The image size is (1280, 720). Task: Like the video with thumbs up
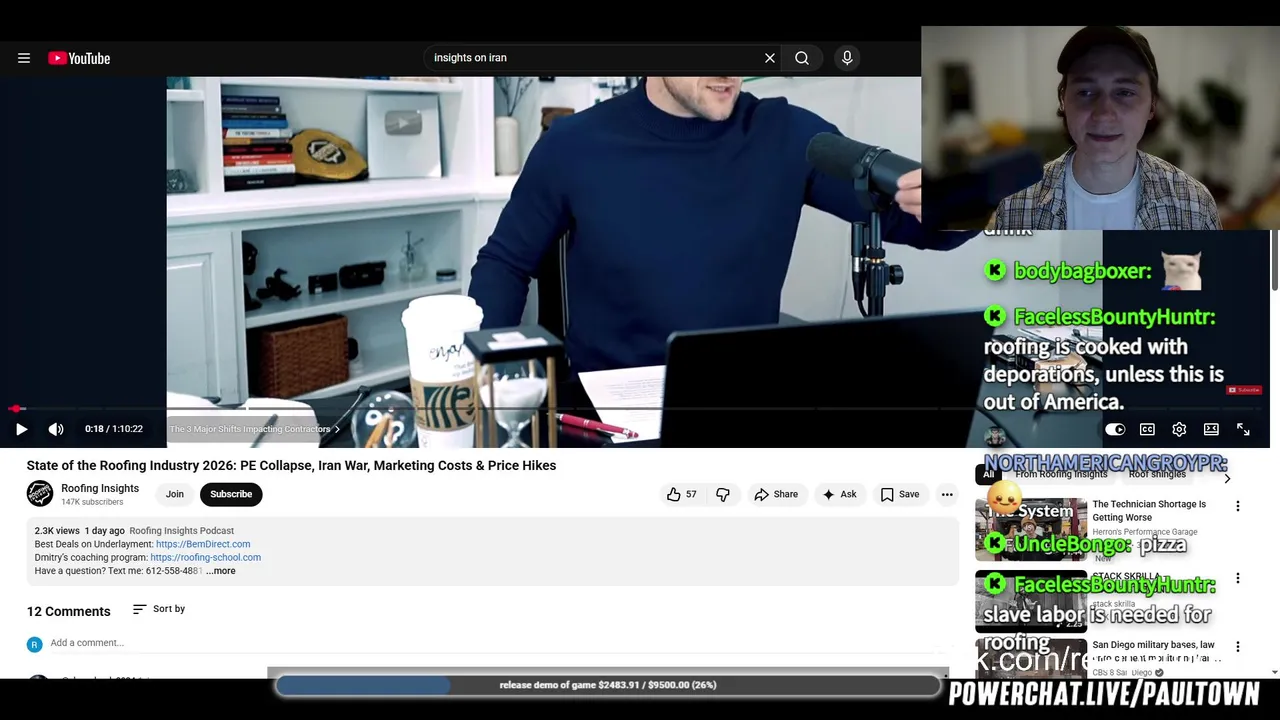(681, 494)
